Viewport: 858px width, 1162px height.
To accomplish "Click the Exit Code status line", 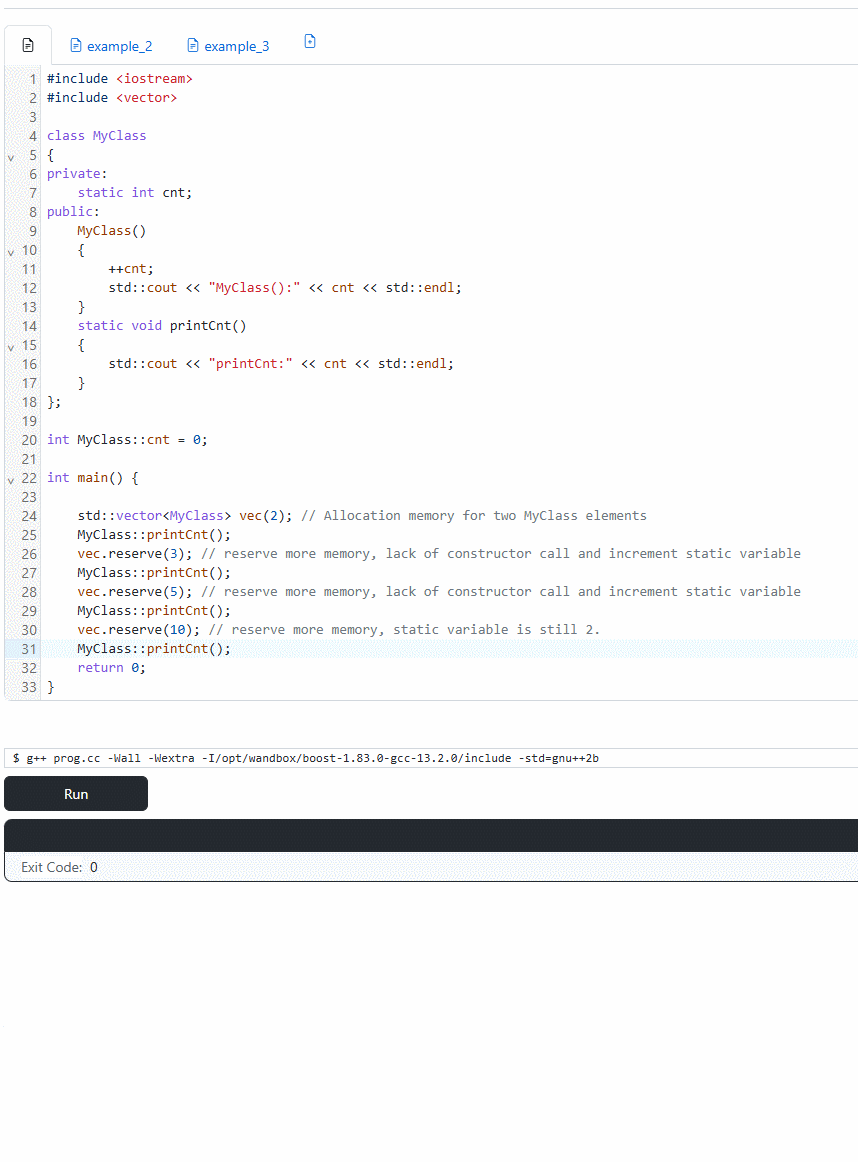I will click(x=60, y=867).
